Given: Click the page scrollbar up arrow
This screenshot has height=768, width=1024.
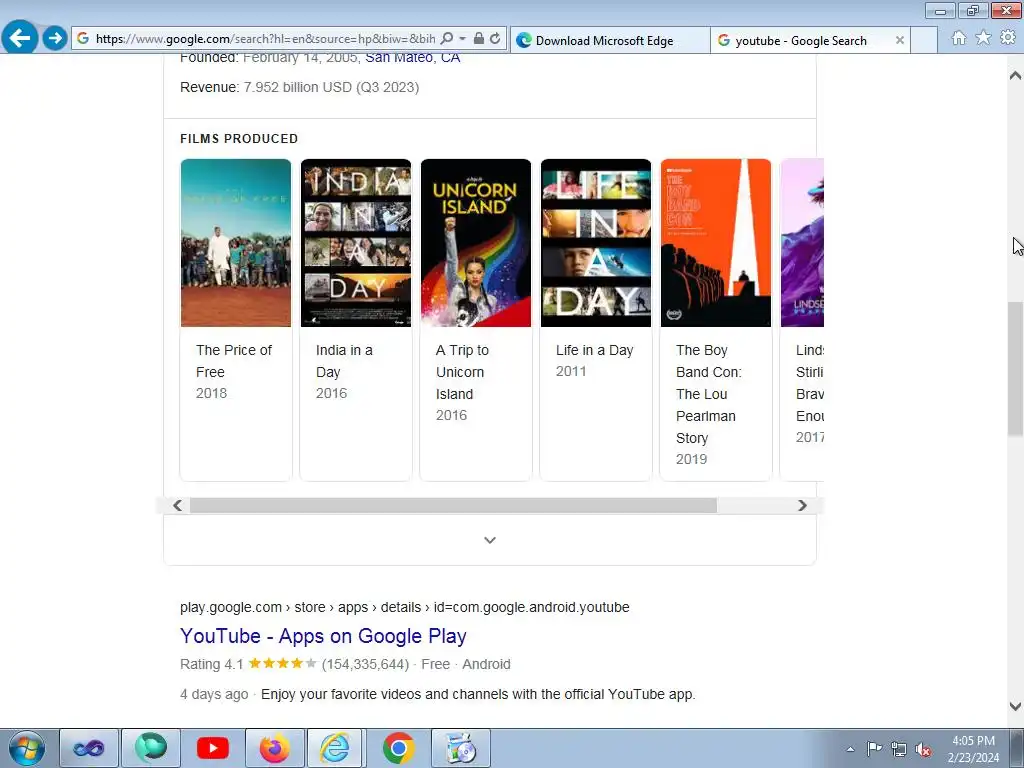Looking at the screenshot, I should coord(1015,75).
